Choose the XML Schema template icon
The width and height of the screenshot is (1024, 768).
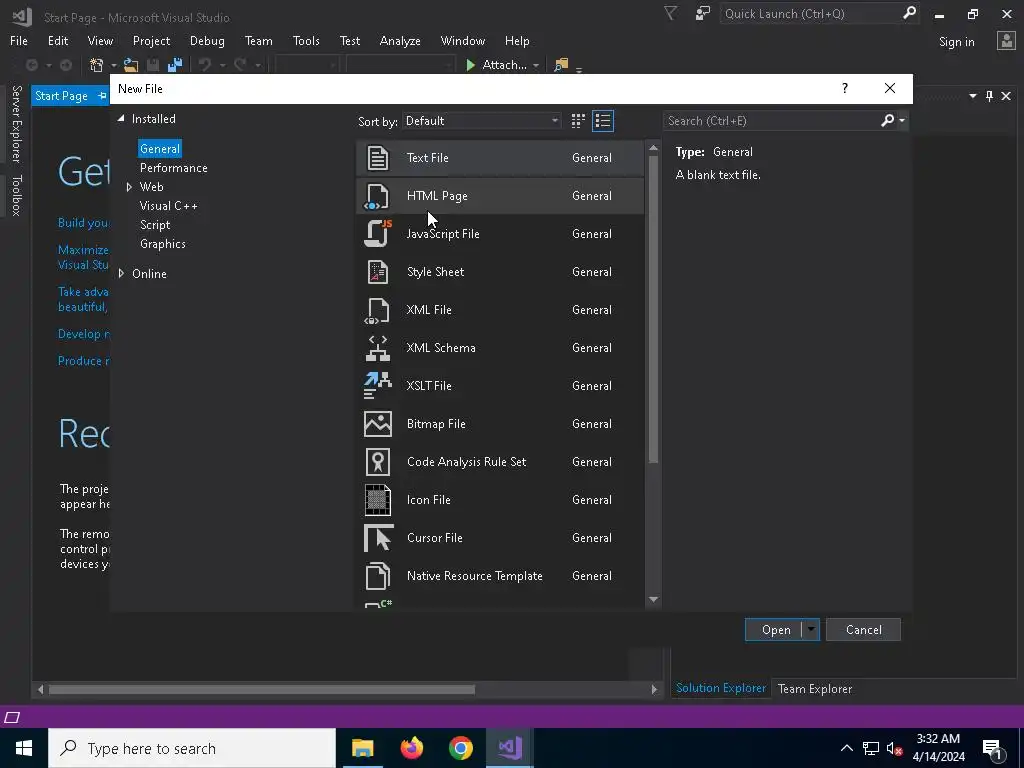click(377, 348)
